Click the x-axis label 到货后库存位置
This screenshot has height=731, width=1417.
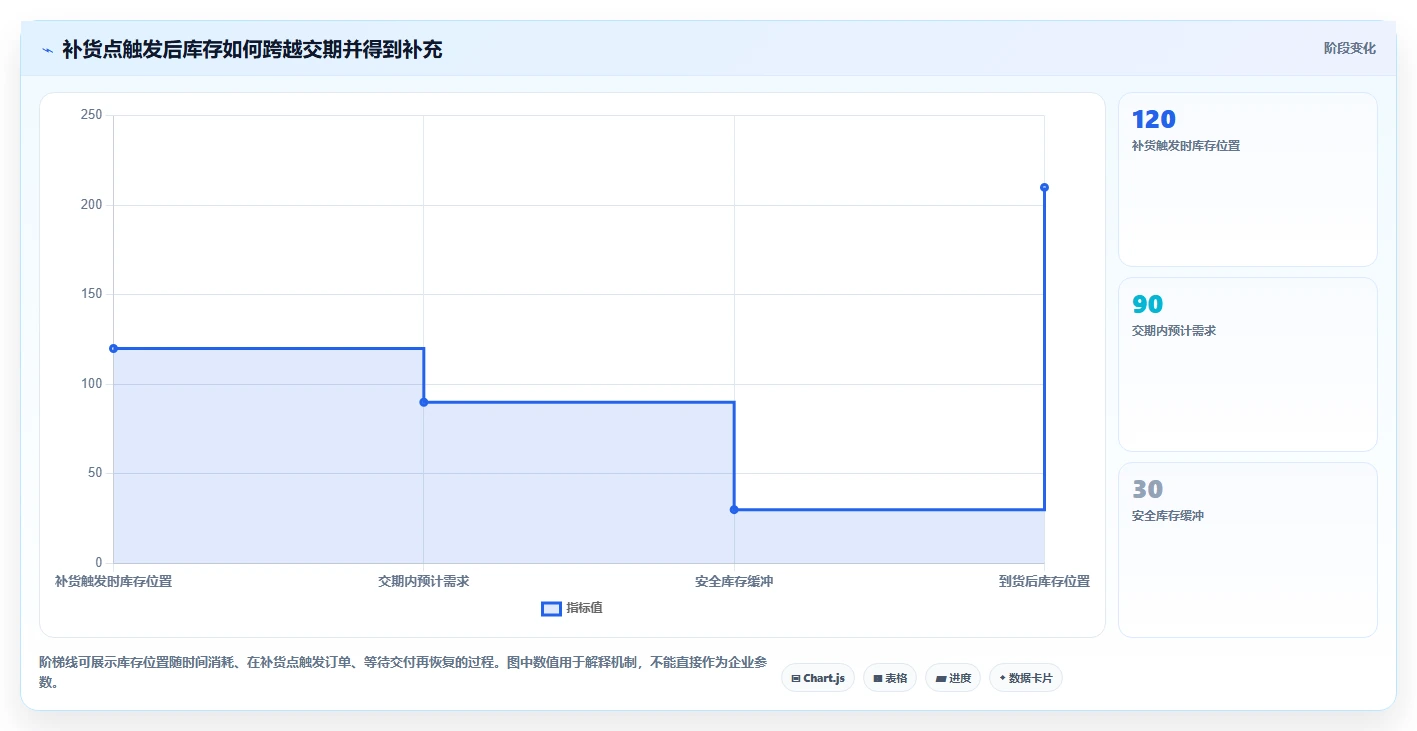[1044, 581]
